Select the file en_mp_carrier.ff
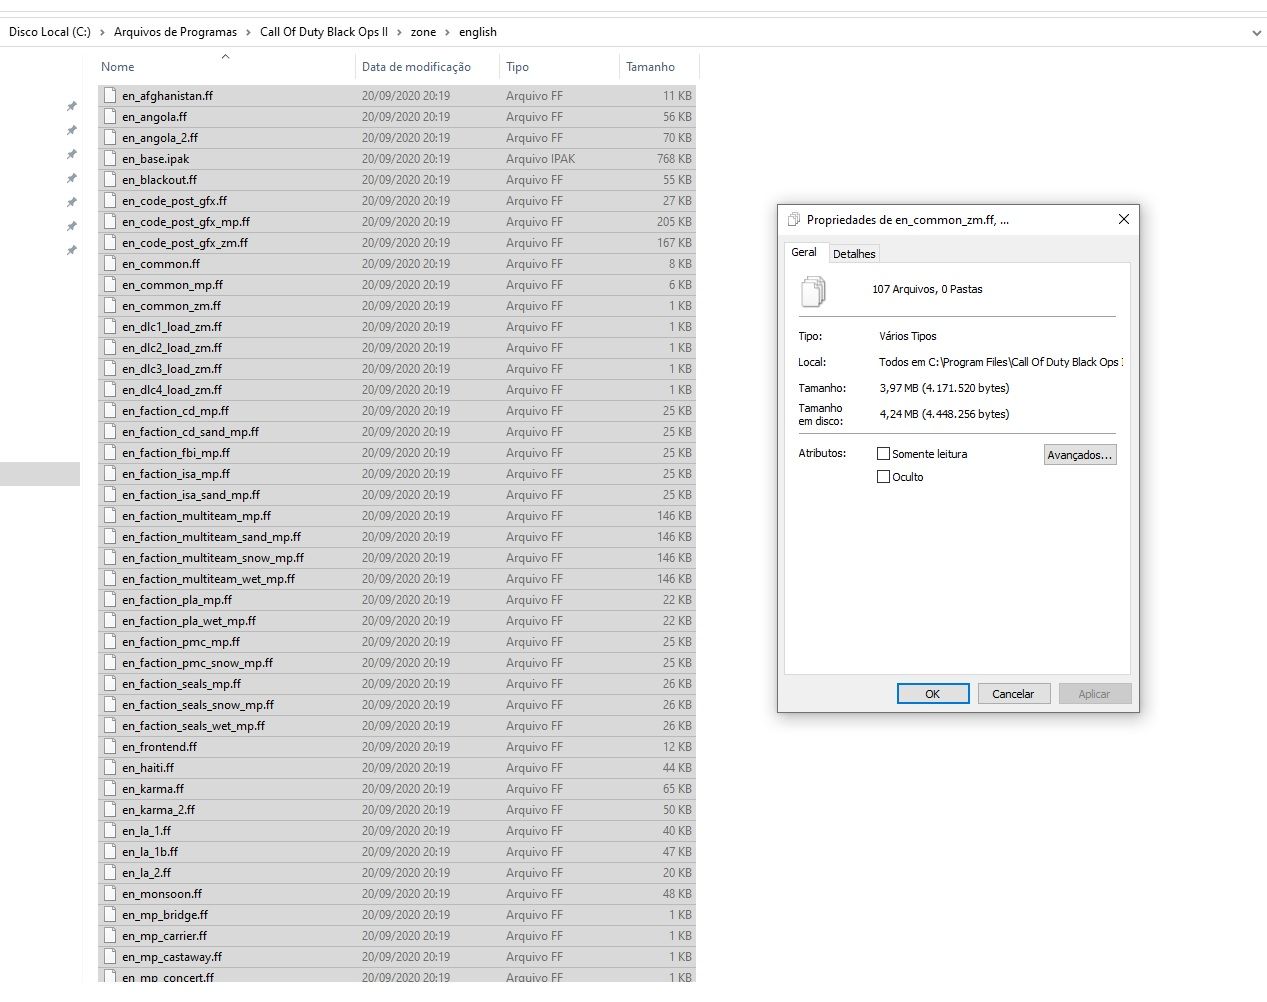Viewport: 1267px width, 1002px height. [x=397, y=936]
